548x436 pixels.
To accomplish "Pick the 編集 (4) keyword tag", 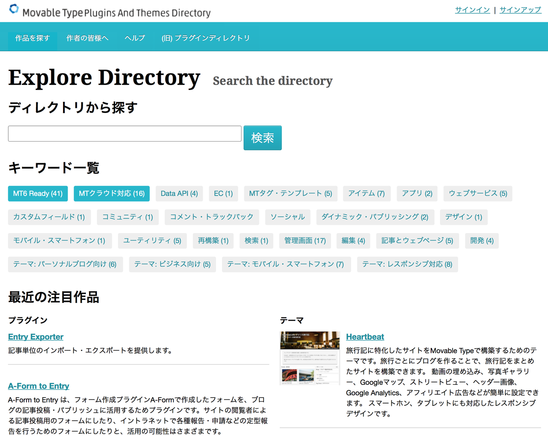I will [x=353, y=241].
